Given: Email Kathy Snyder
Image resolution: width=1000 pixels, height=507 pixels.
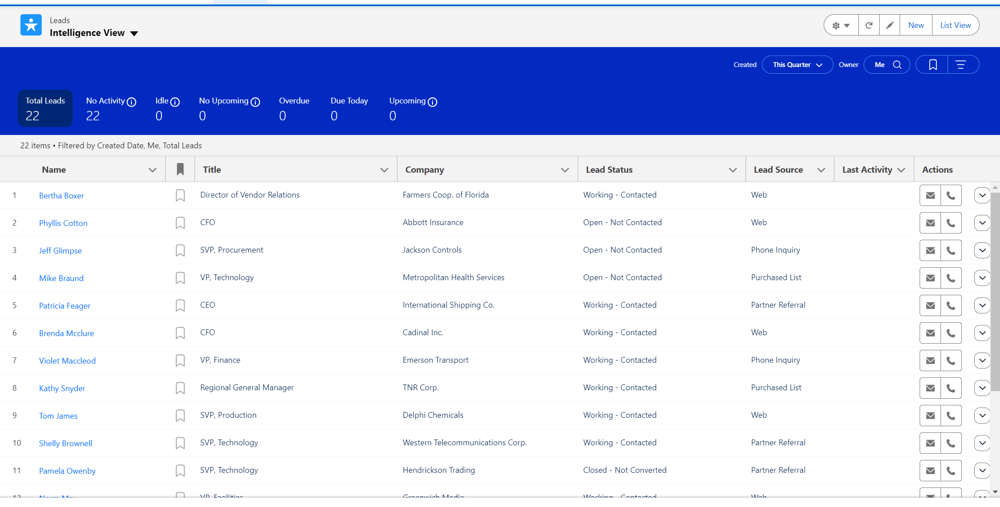Looking at the screenshot, I should click(930, 388).
